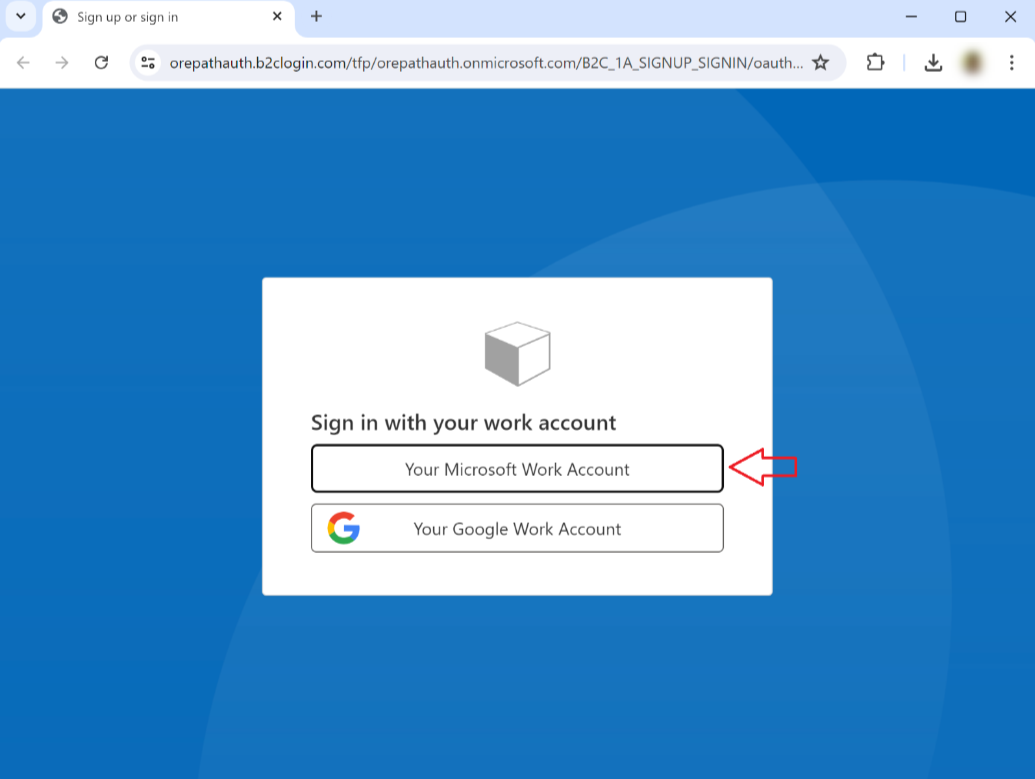The width and height of the screenshot is (1035, 779).
Task: Close the browser window
Action: (x=1009, y=17)
